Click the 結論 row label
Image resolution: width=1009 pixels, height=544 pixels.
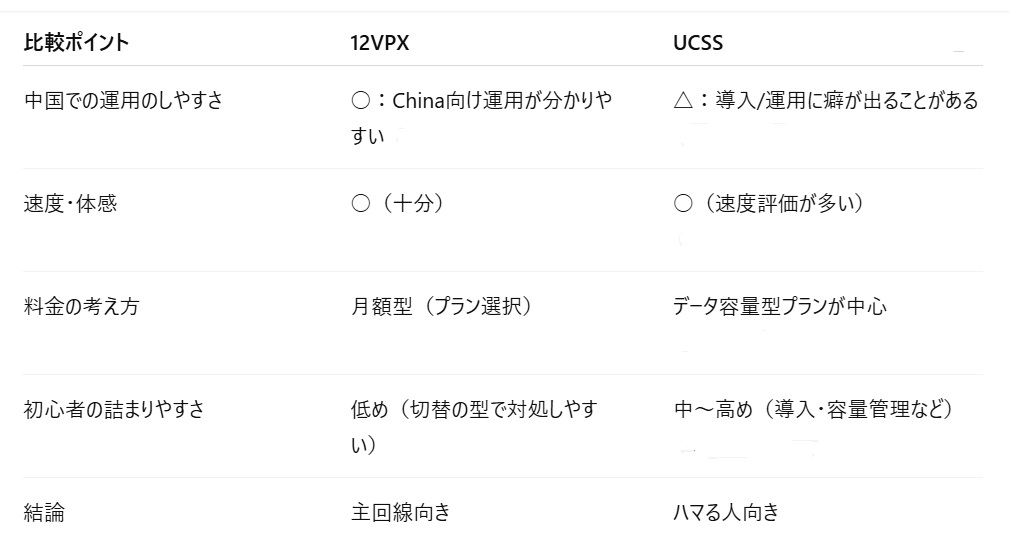[x=45, y=513]
